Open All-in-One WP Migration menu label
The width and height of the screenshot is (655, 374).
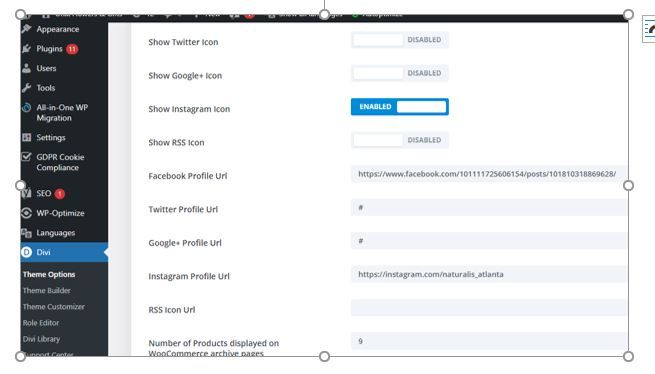[62, 112]
